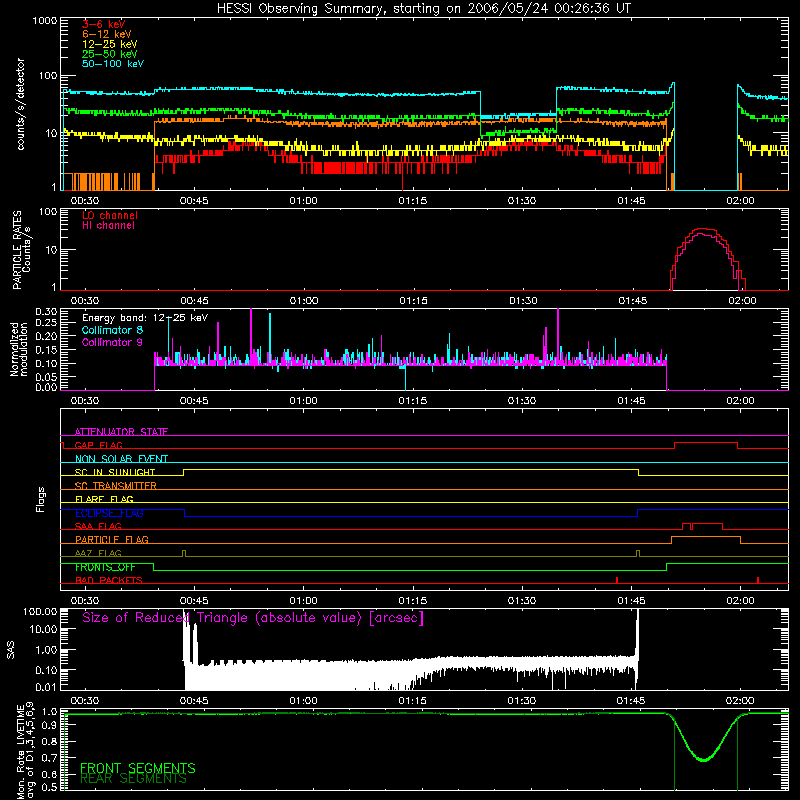
Task: Click the BAD PACKETS flag label
Action: tap(109, 580)
